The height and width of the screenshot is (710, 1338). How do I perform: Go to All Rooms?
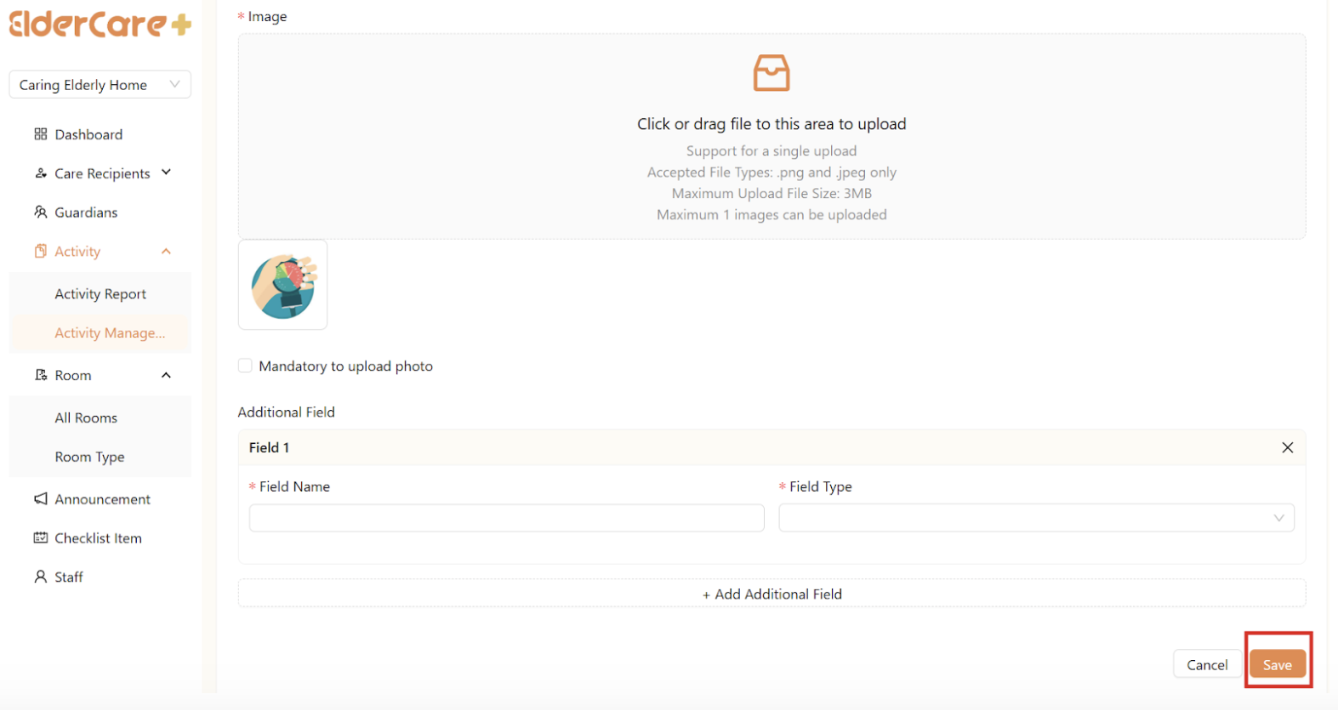[86, 418]
